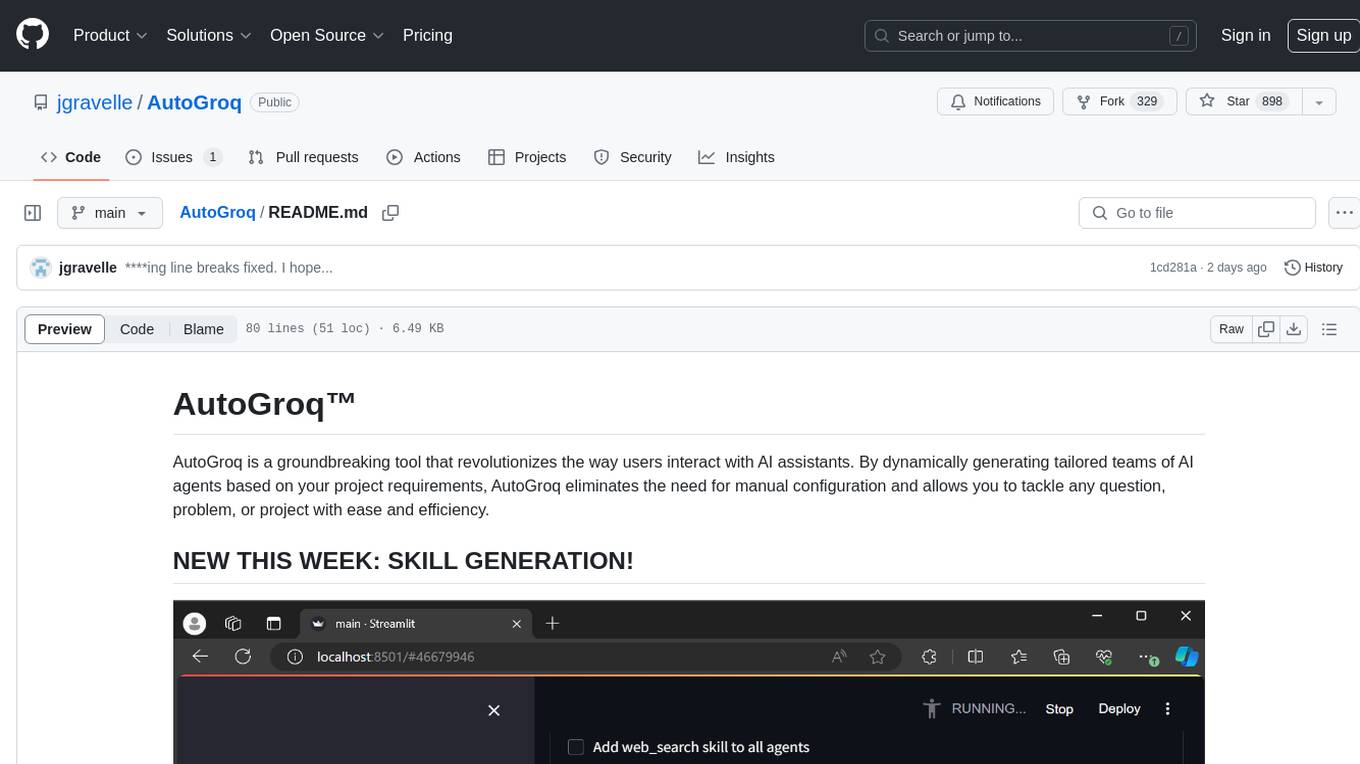The height and width of the screenshot is (764, 1360).
Task: Go back in the embedded browser screenshot
Action: [200, 657]
